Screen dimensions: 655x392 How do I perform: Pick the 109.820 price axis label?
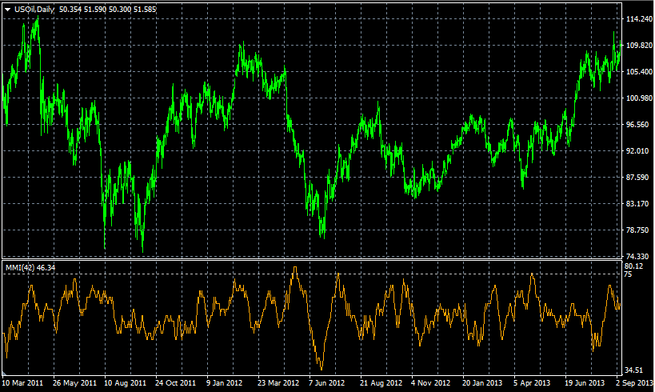point(639,46)
